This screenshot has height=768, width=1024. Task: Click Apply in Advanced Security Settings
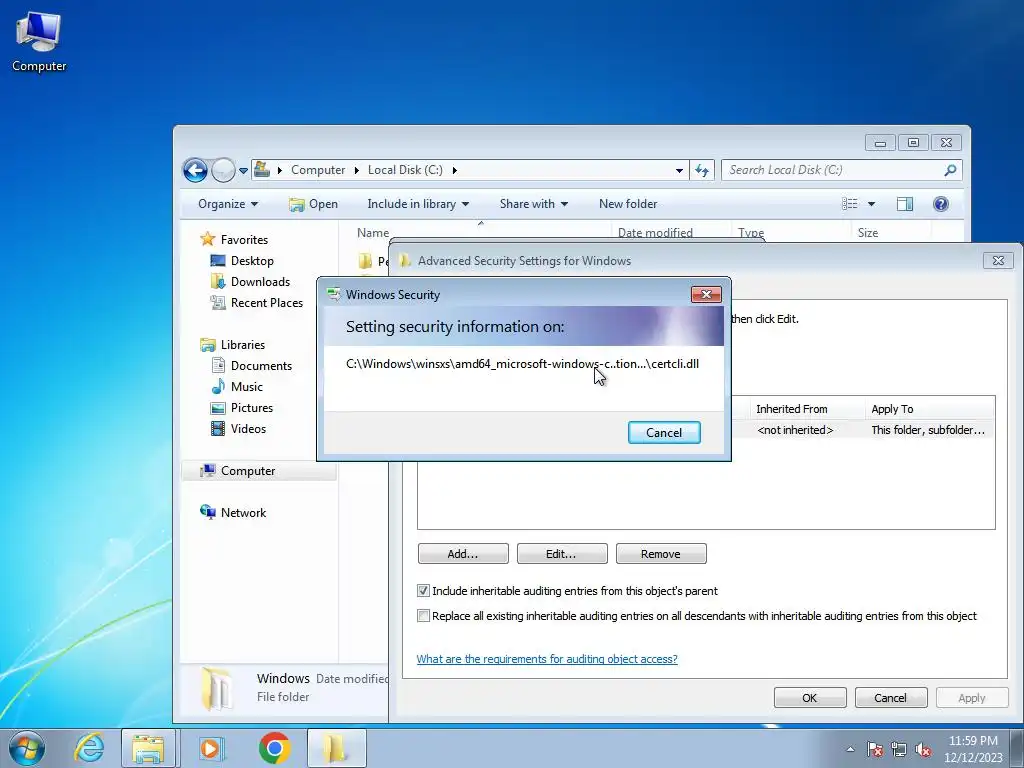click(972, 697)
